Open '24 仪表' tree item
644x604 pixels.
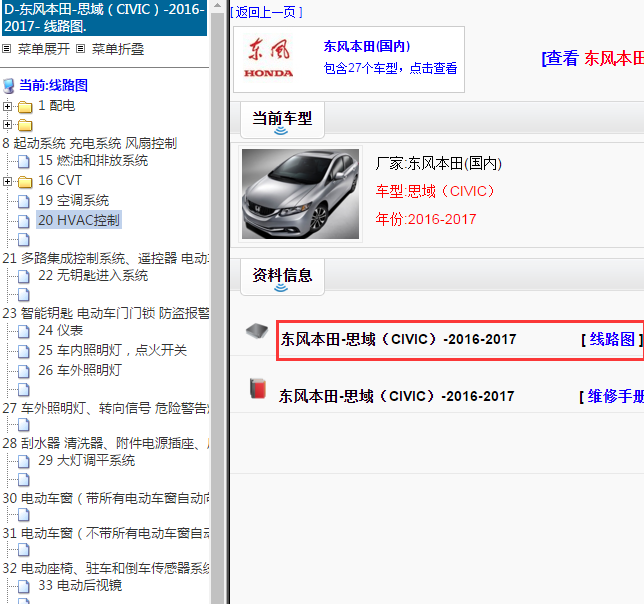pyautogui.click(x=60, y=330)
